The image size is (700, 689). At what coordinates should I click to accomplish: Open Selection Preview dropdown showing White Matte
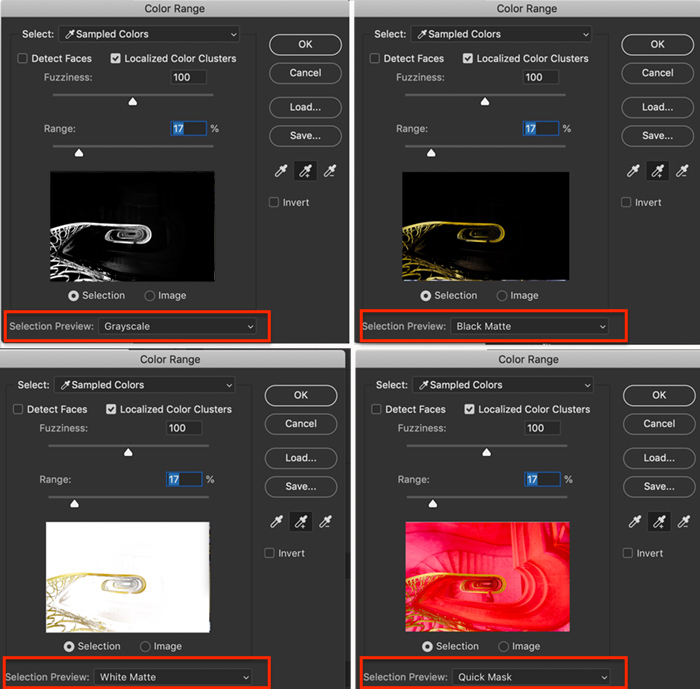pos(173,677)
